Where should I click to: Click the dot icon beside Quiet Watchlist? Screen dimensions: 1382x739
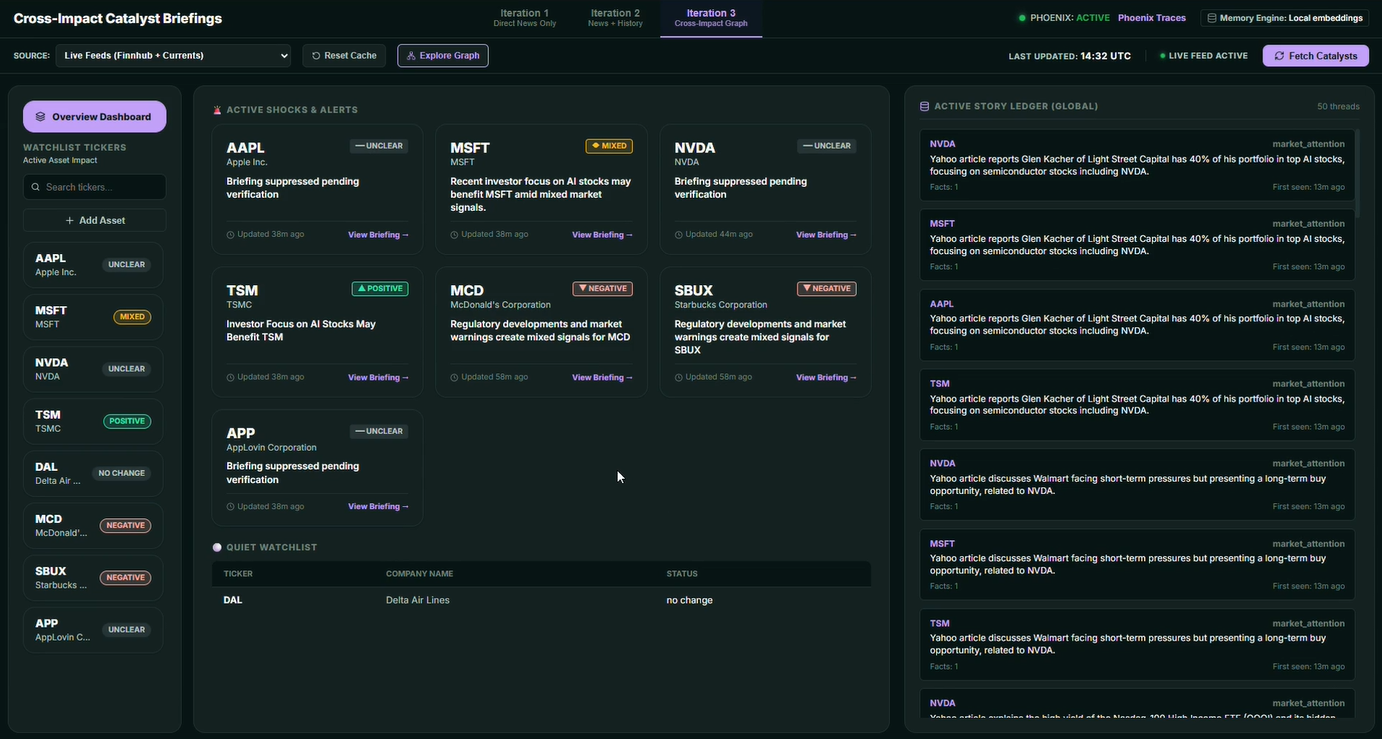click(x=217, y=547)
